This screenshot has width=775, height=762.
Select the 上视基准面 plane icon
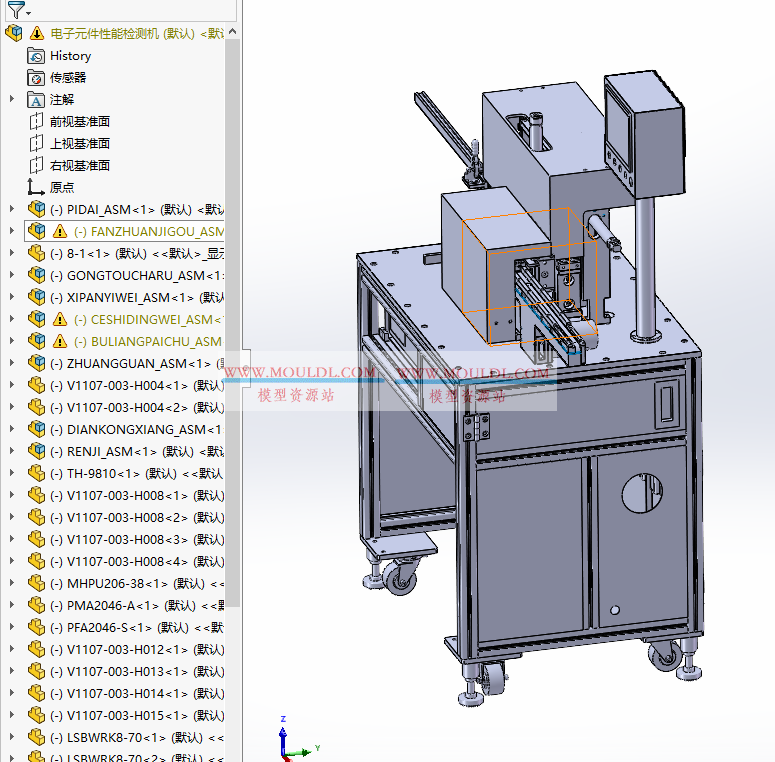(x=36, y=143)
